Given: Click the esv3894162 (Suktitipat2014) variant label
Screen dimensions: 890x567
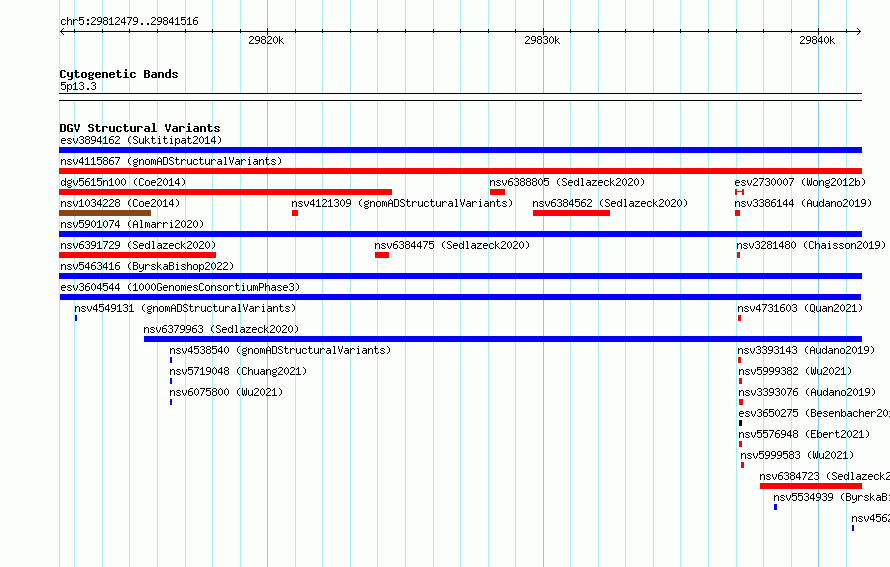Looking at the screenshot, I should click(x=141, y=140).
